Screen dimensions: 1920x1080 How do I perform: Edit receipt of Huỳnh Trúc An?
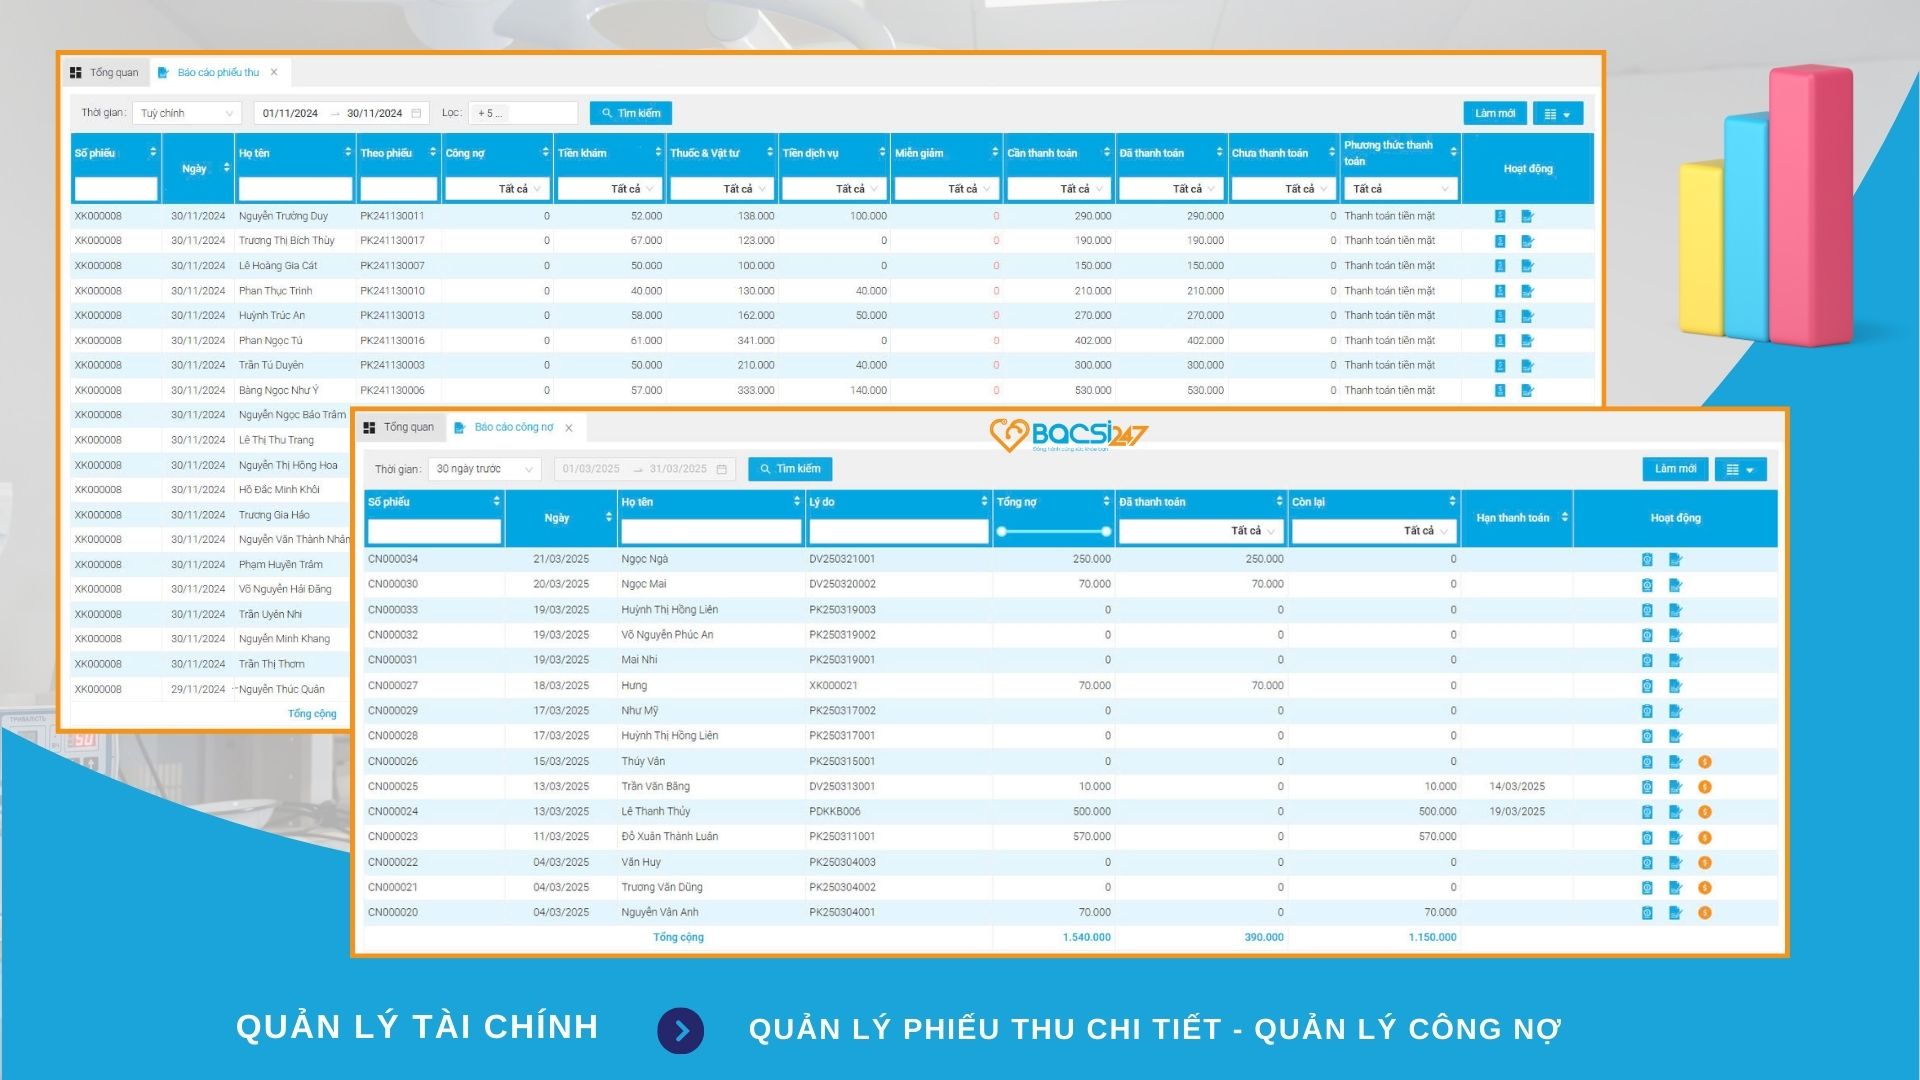(x=1527, y=316)
